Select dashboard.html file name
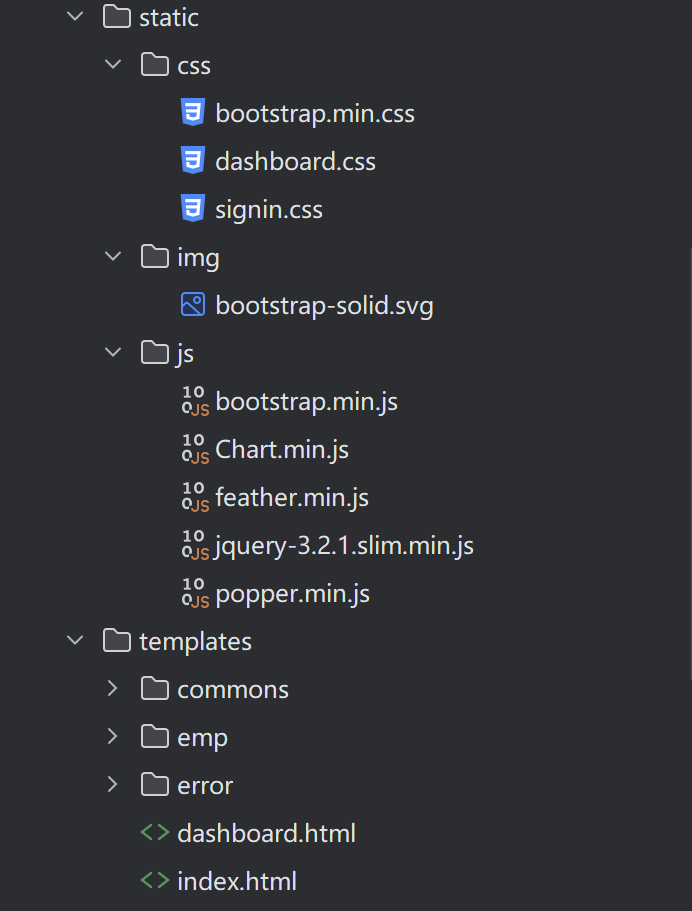The image size is (692, 911). point(266,834)
